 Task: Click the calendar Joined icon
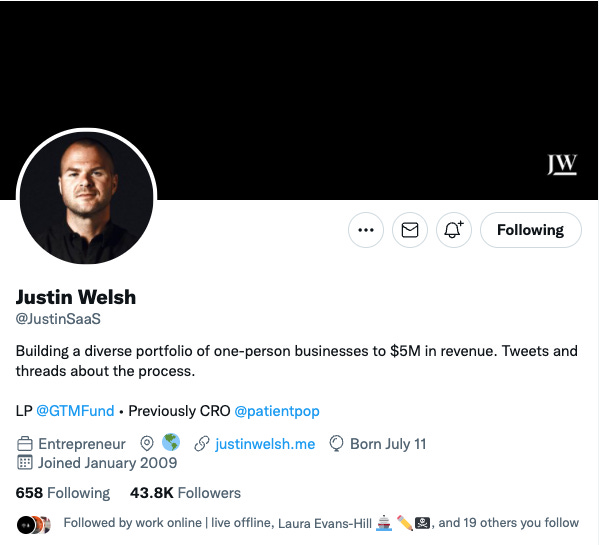25,463
